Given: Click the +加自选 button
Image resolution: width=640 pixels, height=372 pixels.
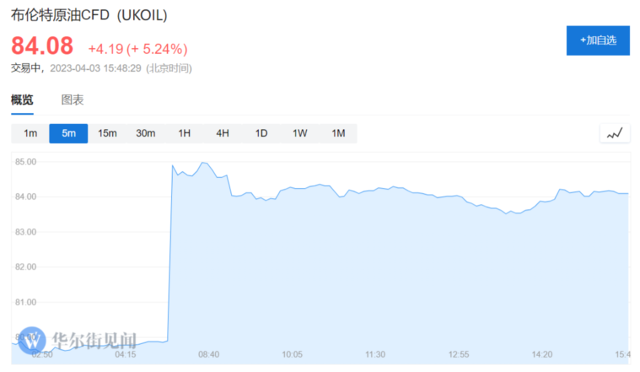Looking at the screenshot, I should tap(598, 40).
